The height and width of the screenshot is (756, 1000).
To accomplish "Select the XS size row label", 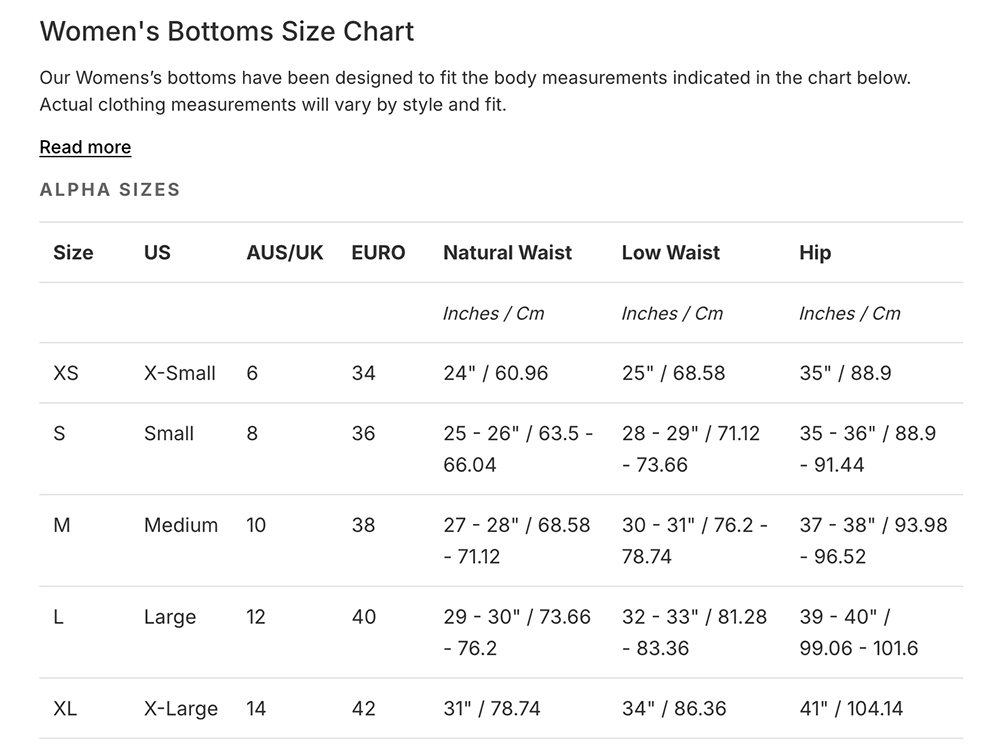I will (66, 373).
